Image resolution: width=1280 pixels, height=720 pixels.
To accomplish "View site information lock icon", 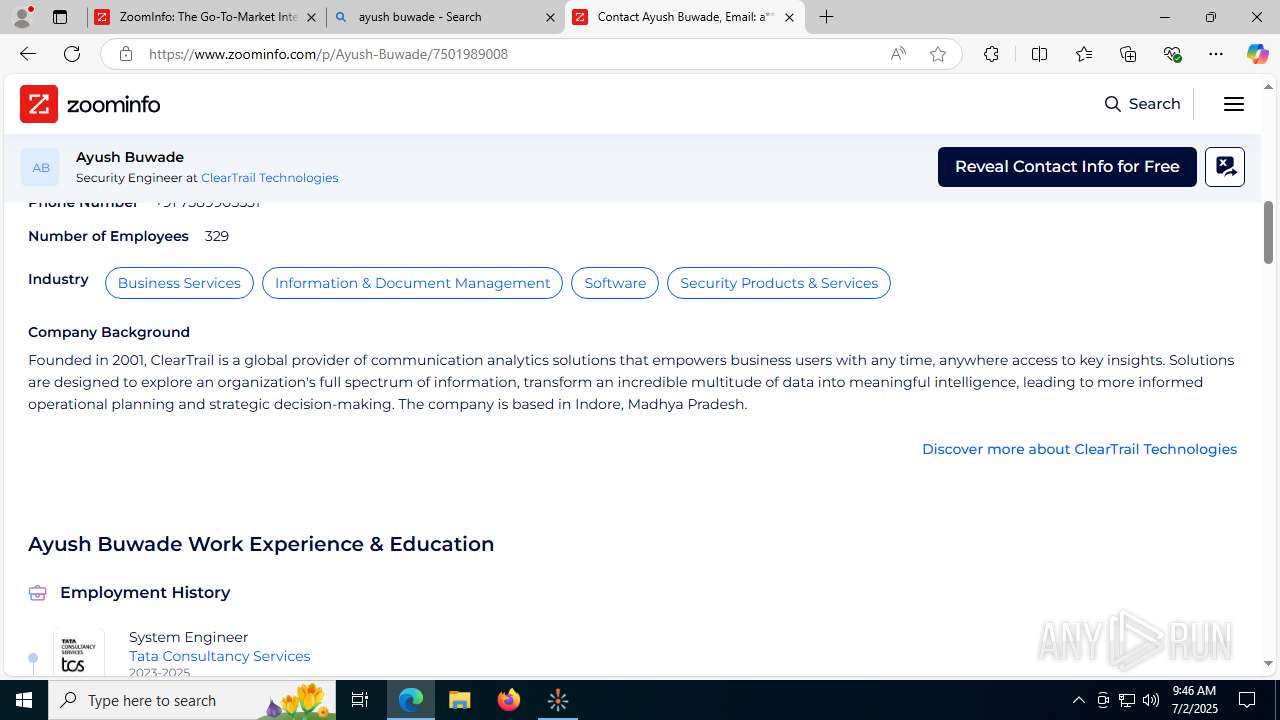I will point(125,54).
